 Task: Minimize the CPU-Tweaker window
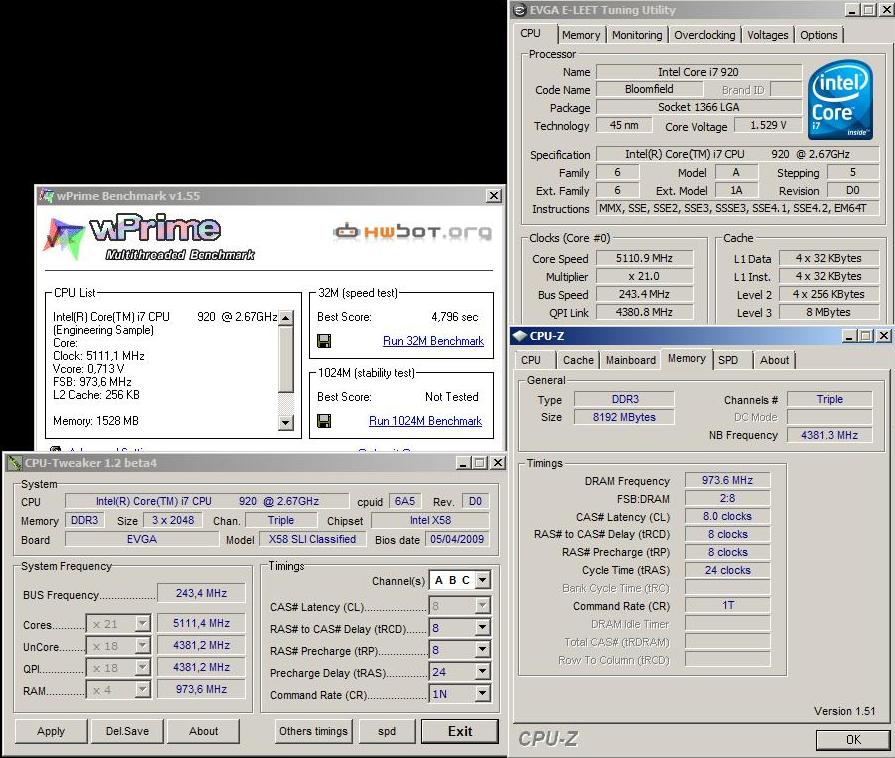pyautogui.click(x=463, y=463)
